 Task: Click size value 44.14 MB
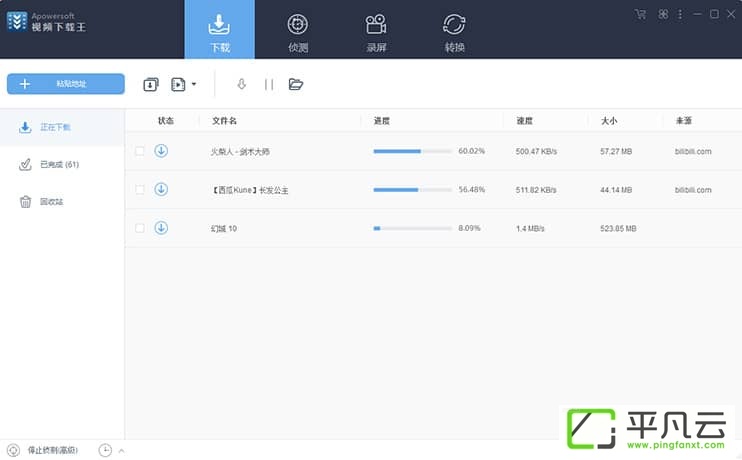[x=616, y=190]
